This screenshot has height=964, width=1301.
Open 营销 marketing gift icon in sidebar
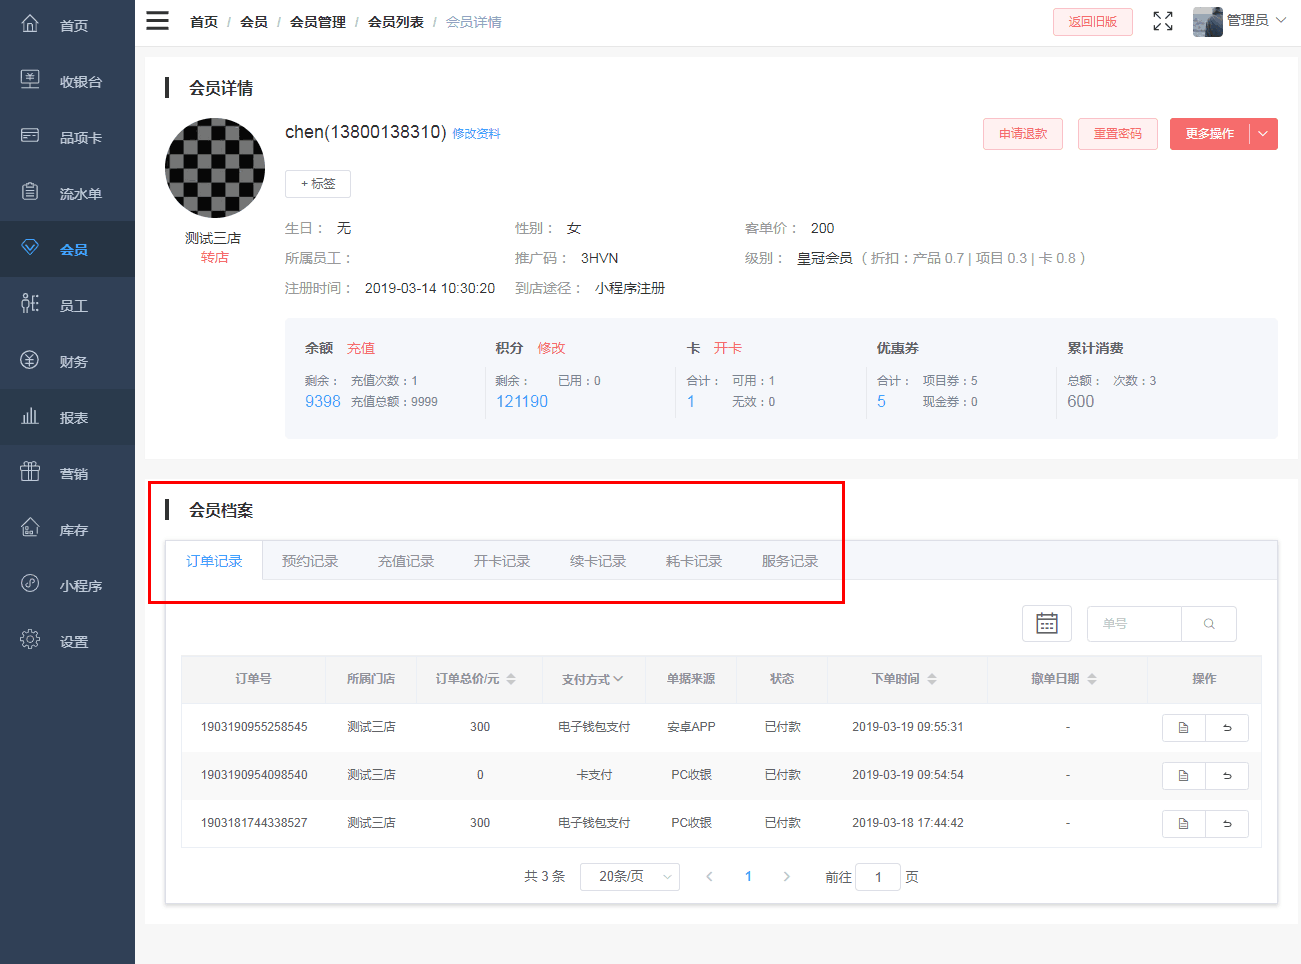(30, 471)
